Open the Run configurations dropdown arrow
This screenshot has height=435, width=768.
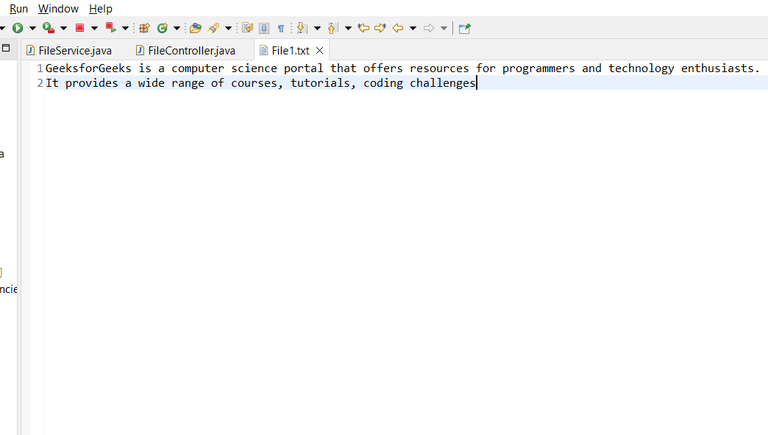click(x=33, y=28)
